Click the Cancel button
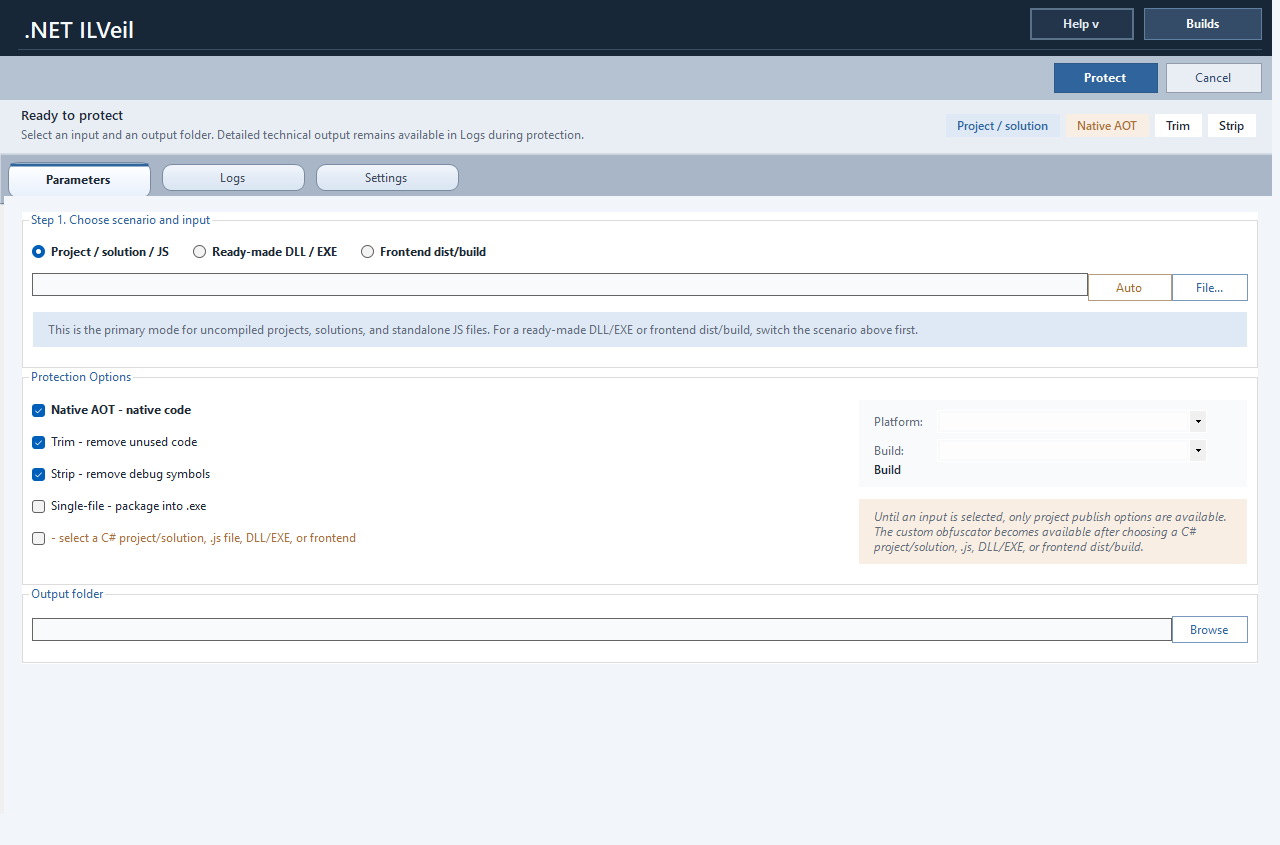The height and width of the screenshot is (845, 1280). 1213,77
